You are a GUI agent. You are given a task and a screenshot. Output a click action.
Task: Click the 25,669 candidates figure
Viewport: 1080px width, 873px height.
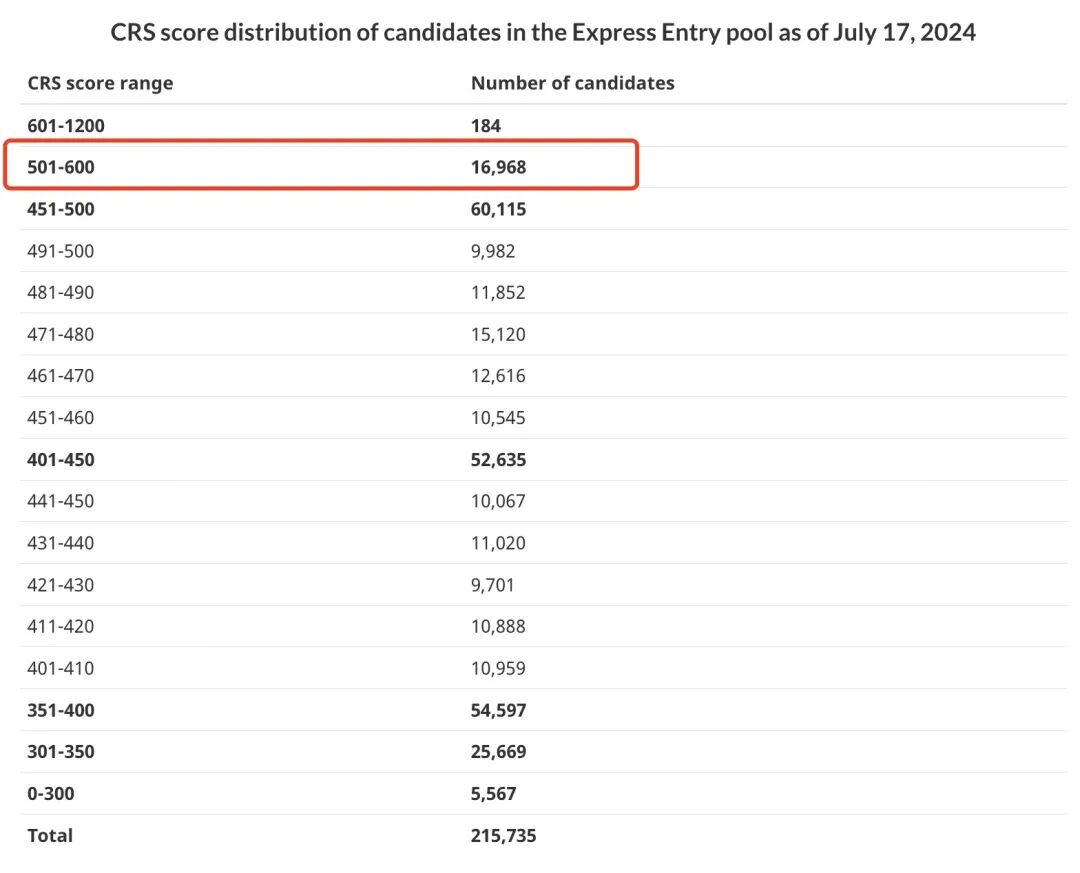[498, 752]
